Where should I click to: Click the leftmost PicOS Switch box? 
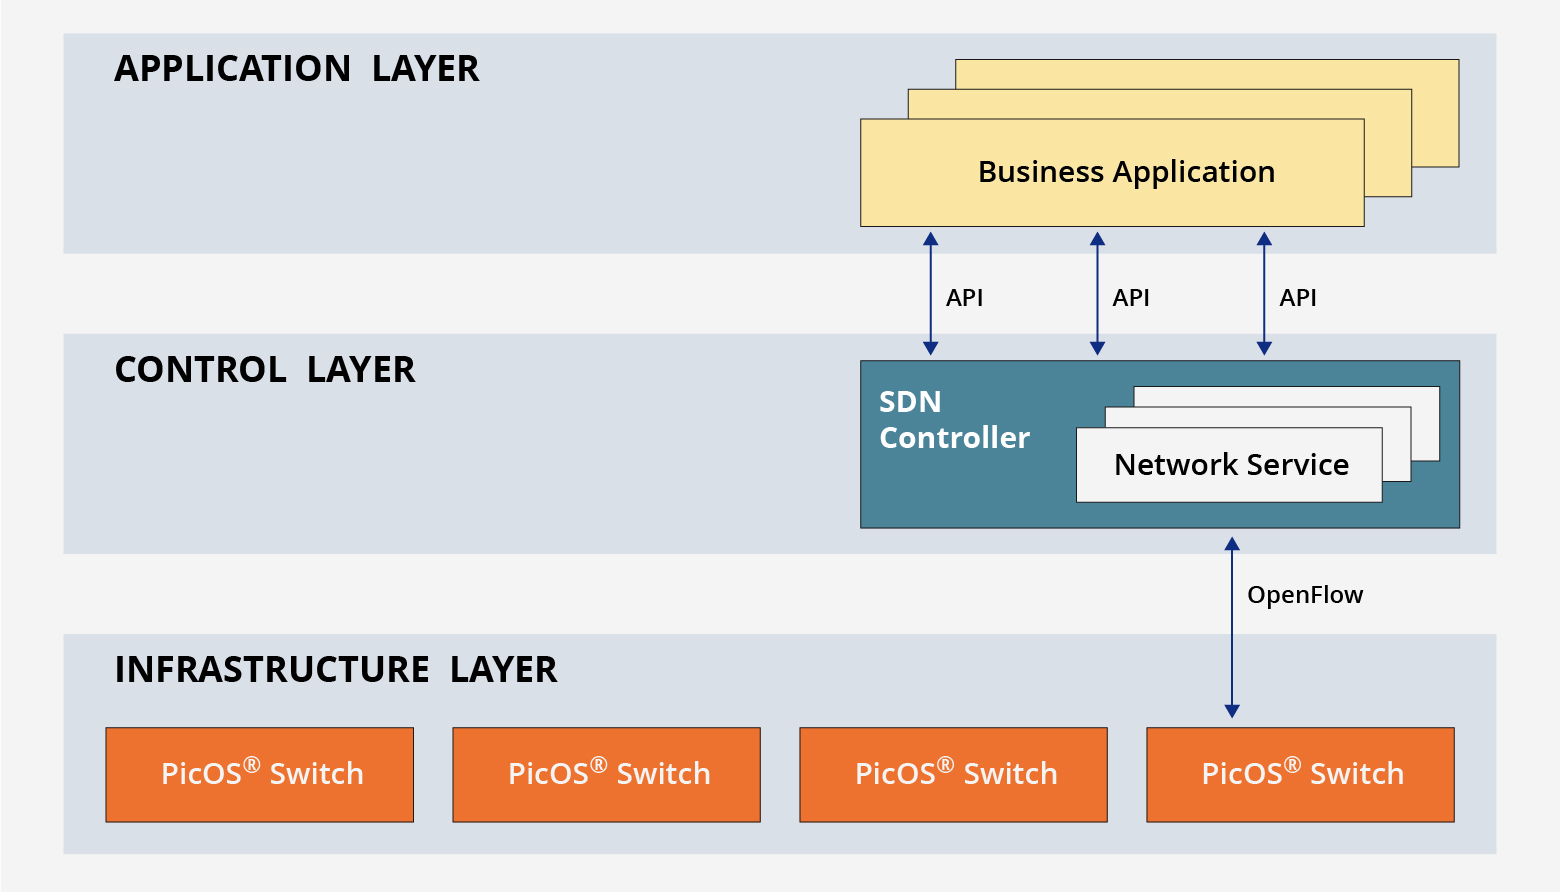pos(260,775)
